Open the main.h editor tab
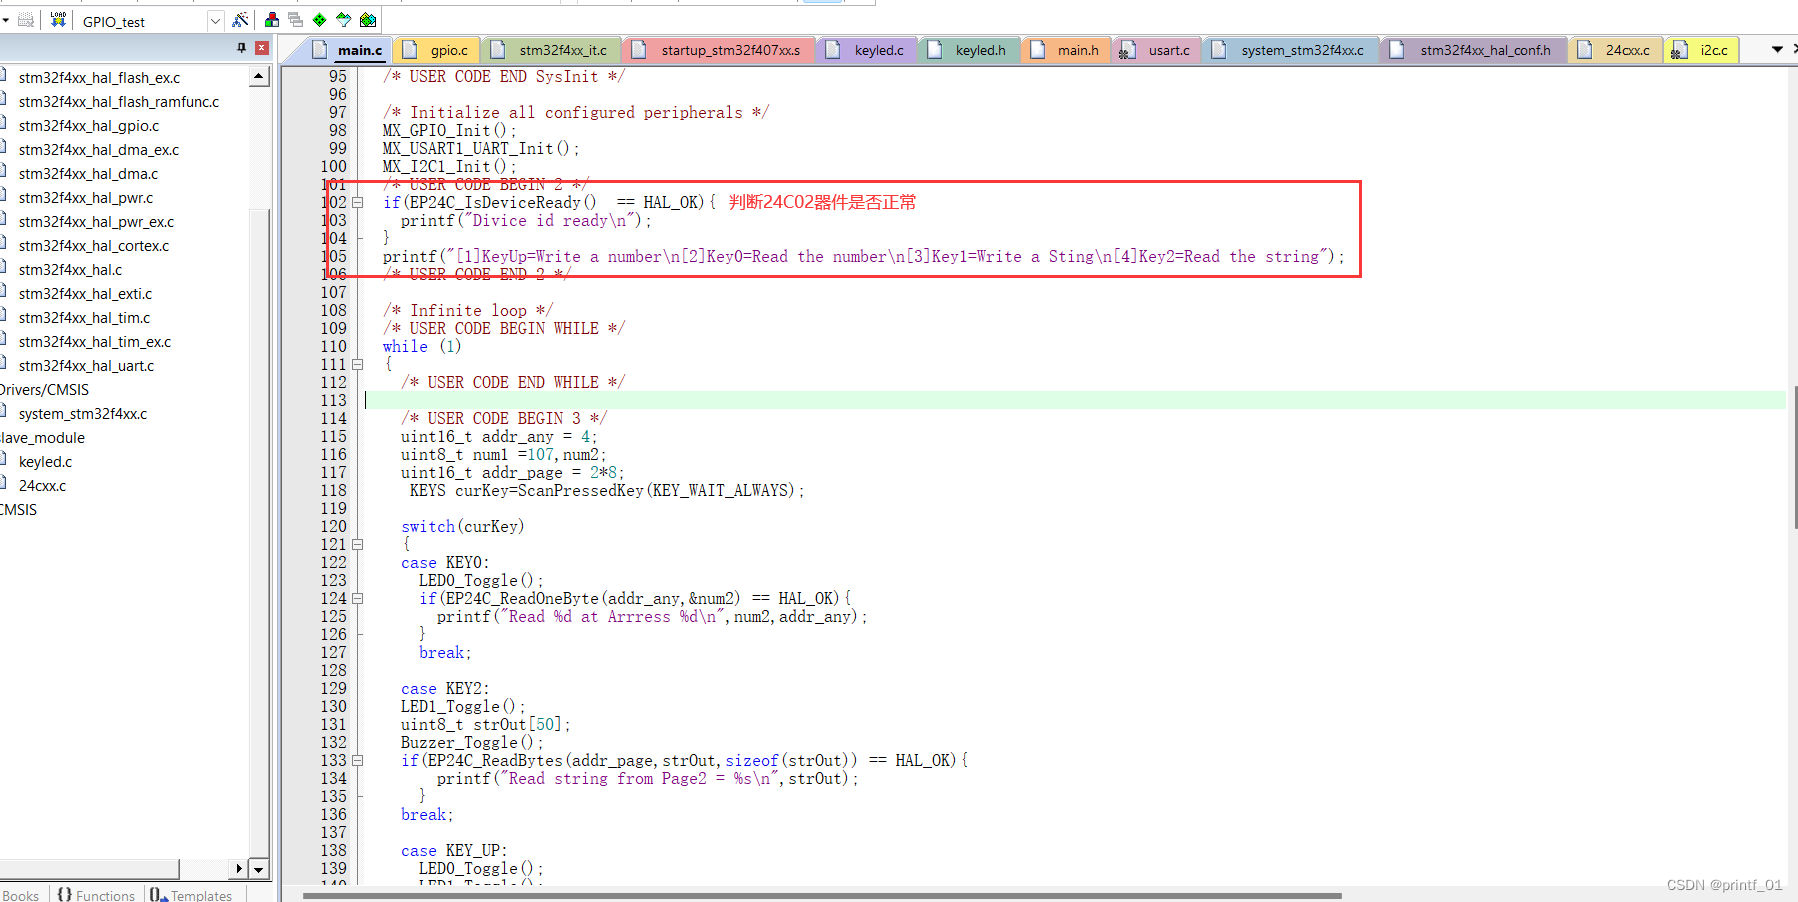1798x902 pixels. 1065,50
